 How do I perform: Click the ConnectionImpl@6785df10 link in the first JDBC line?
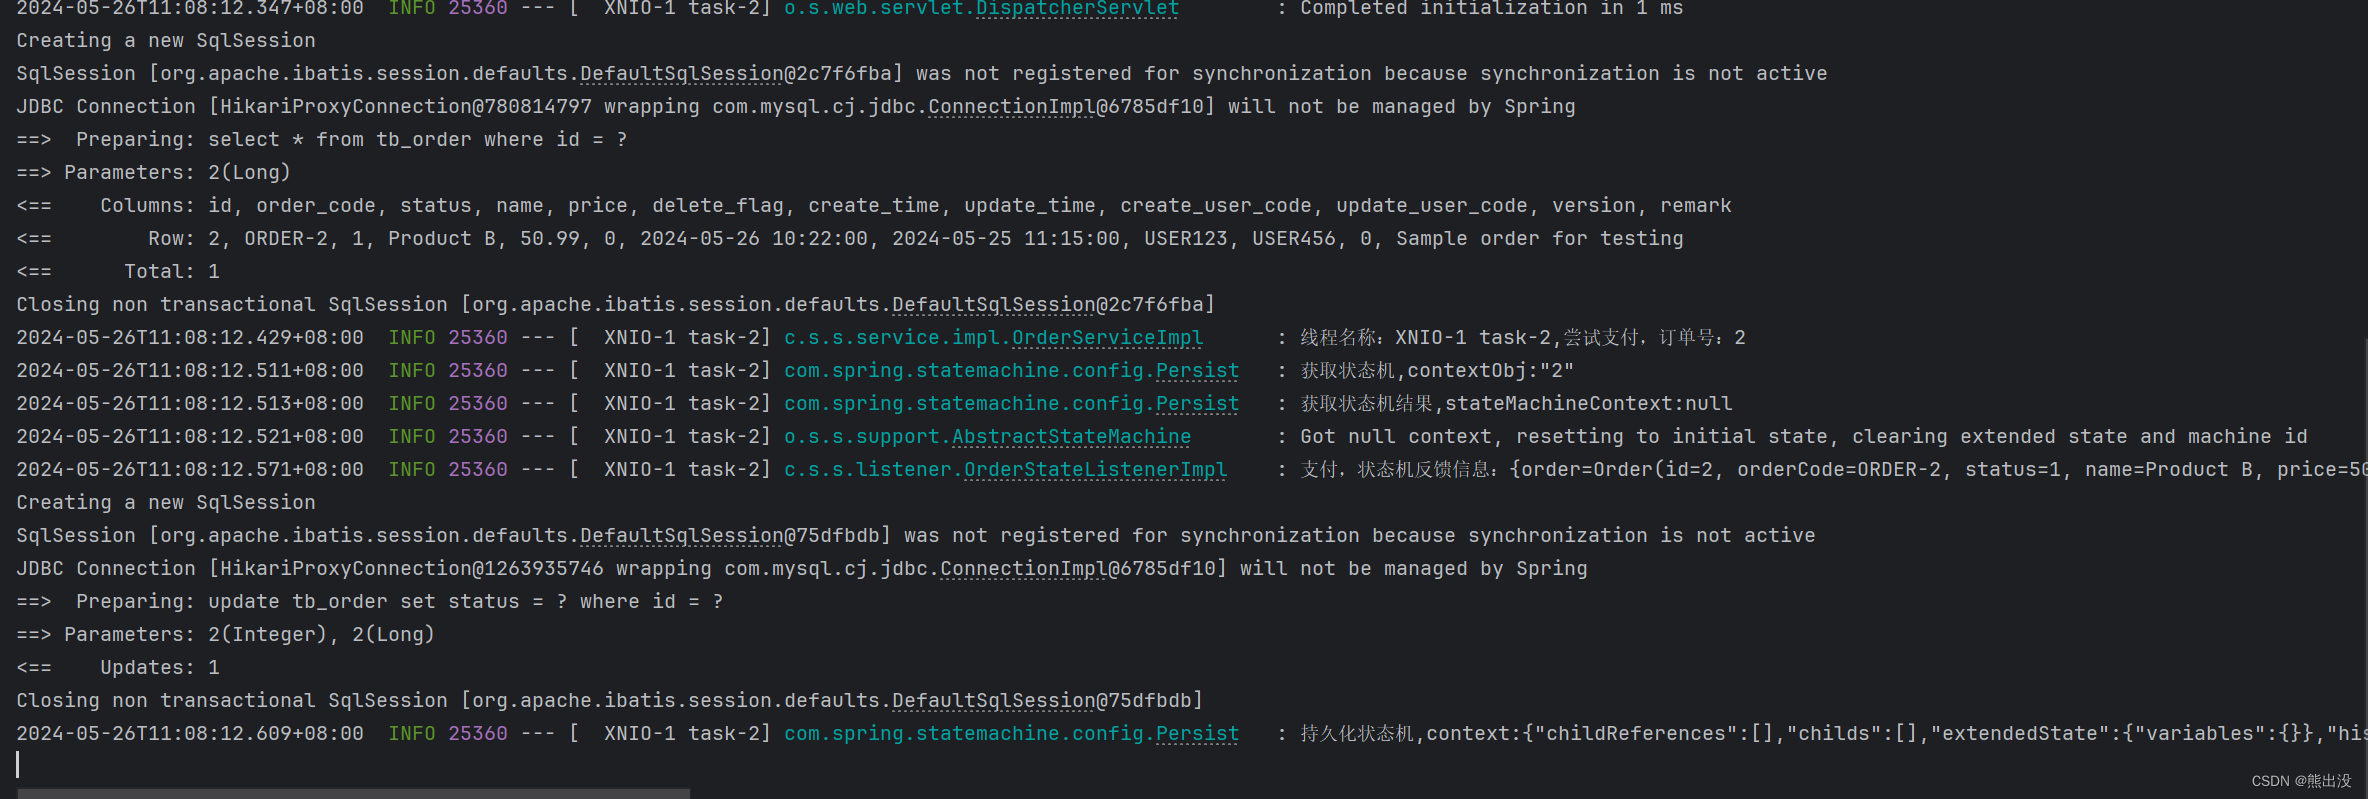[1066, 107]
